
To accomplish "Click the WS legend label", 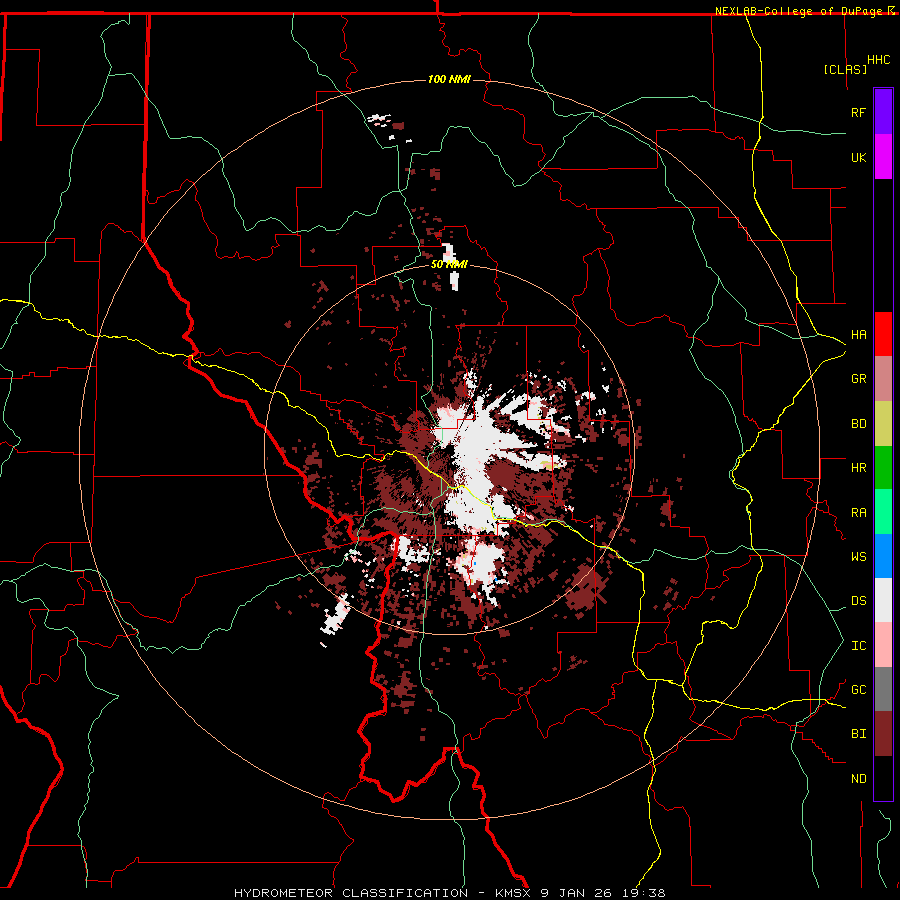I will coord(858,557).
